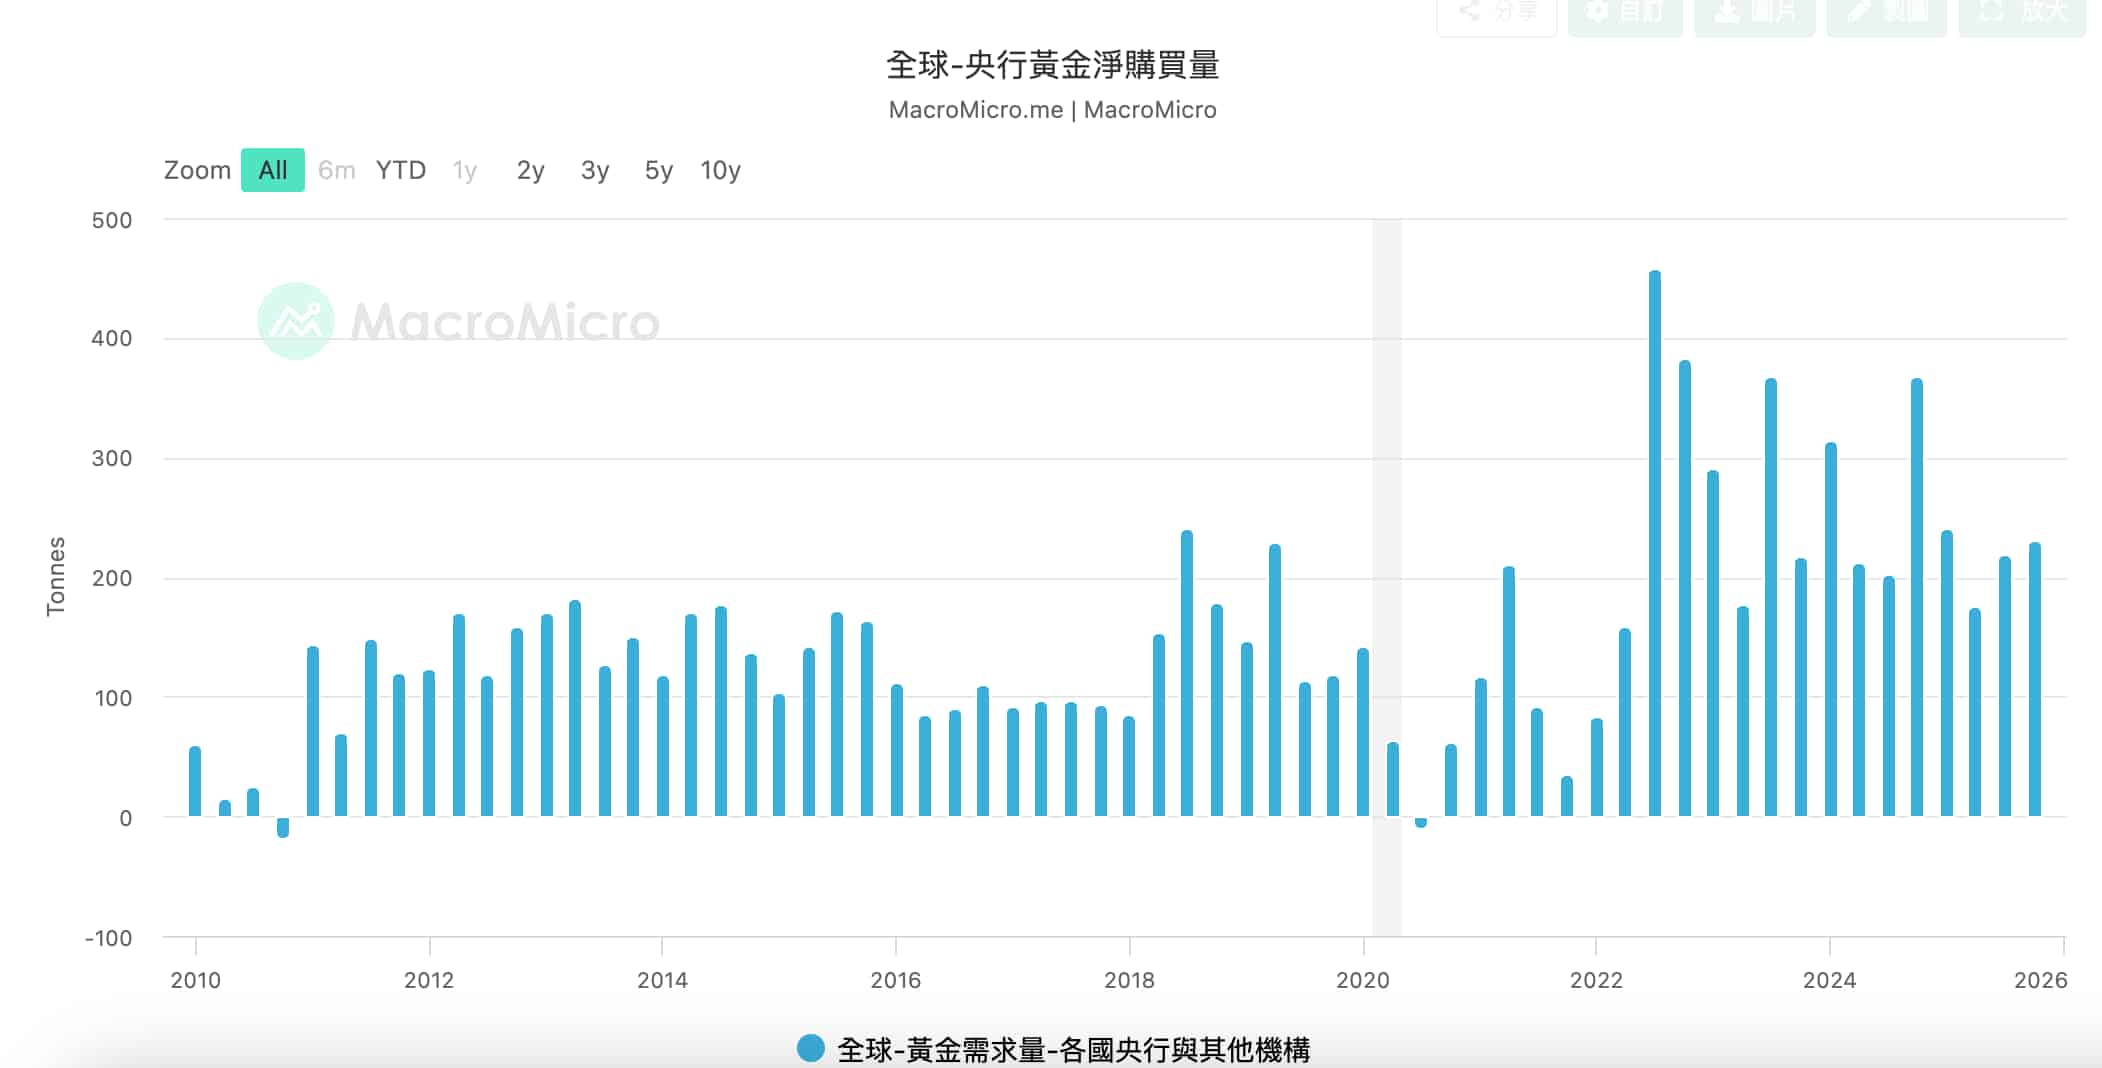Select the All zoom range
Image resolution: width=2102 pixels, height=1068 pixels.
point(272,170)
